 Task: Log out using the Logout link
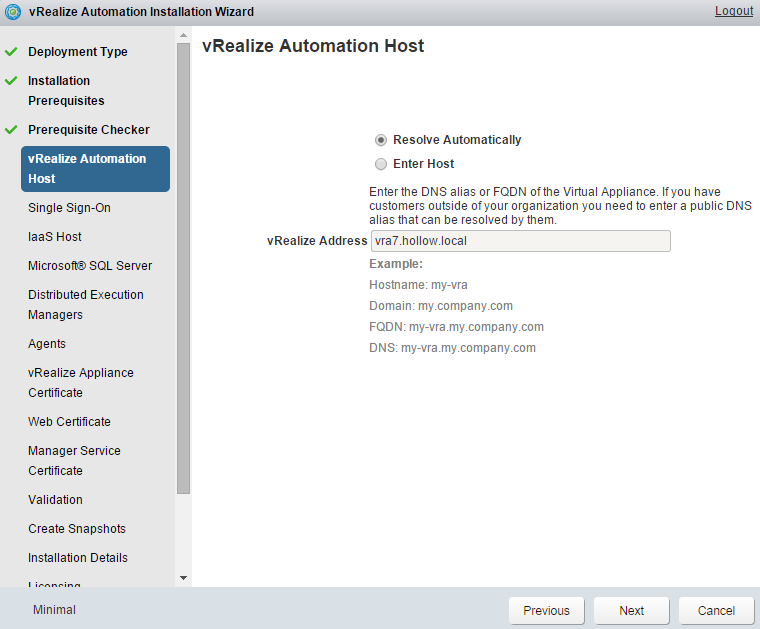coord(733,11)
